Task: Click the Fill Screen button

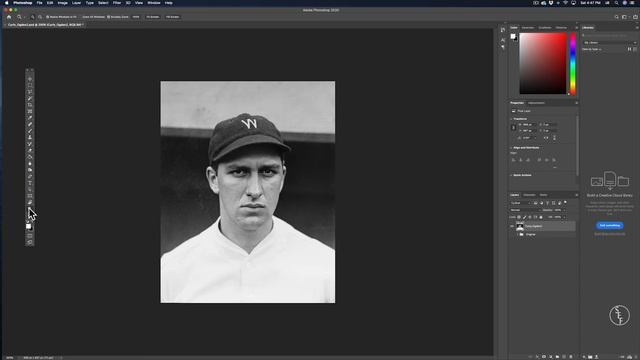Action: pos(172,17)
